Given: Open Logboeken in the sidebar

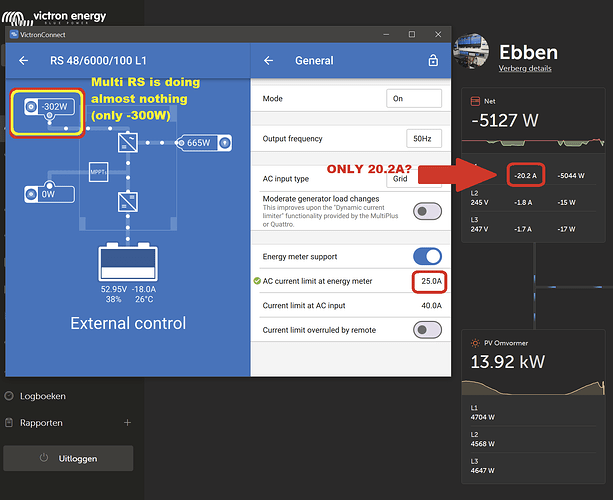Looking at the screenshot, I should (43, 396).
